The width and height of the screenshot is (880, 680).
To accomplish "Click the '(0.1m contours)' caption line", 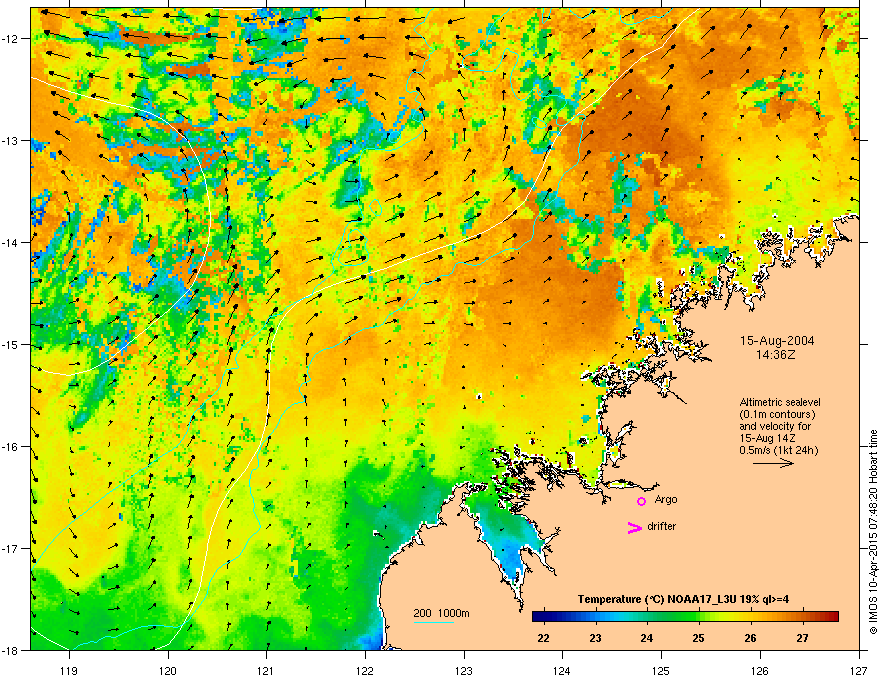I will (777, 415).
